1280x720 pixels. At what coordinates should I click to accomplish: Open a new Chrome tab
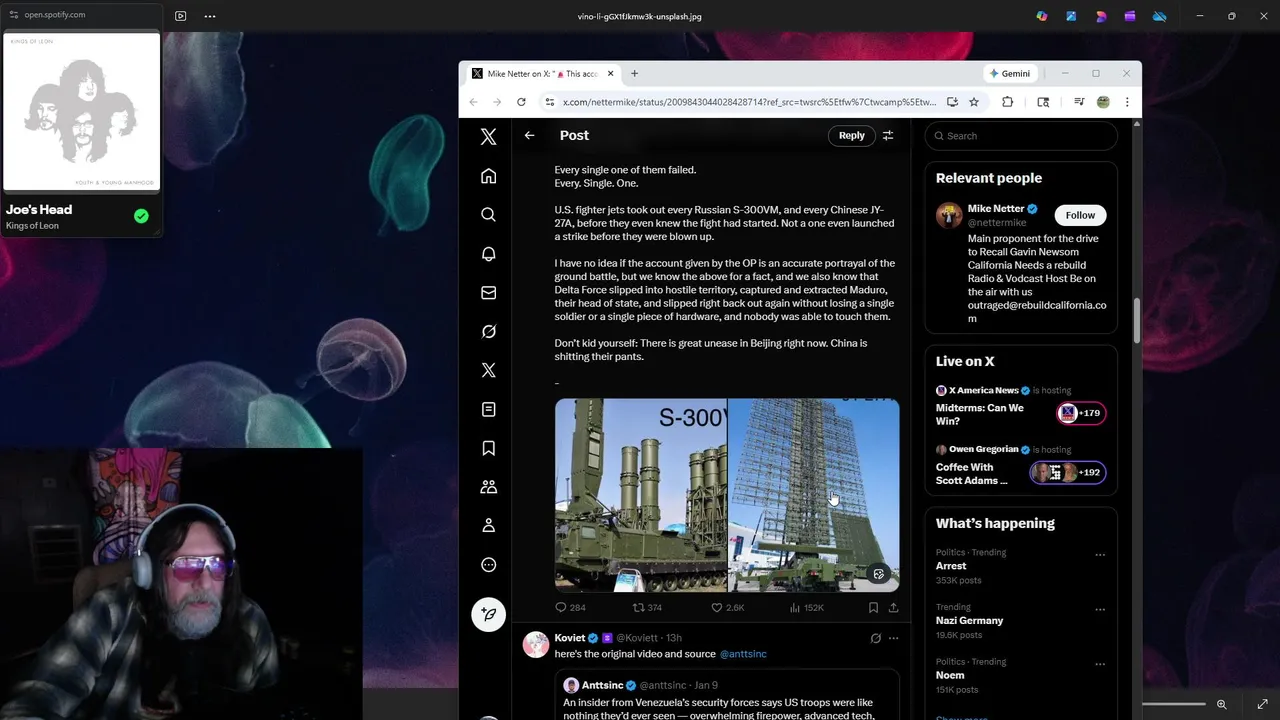pyautogui.click(x=634, y=73)
